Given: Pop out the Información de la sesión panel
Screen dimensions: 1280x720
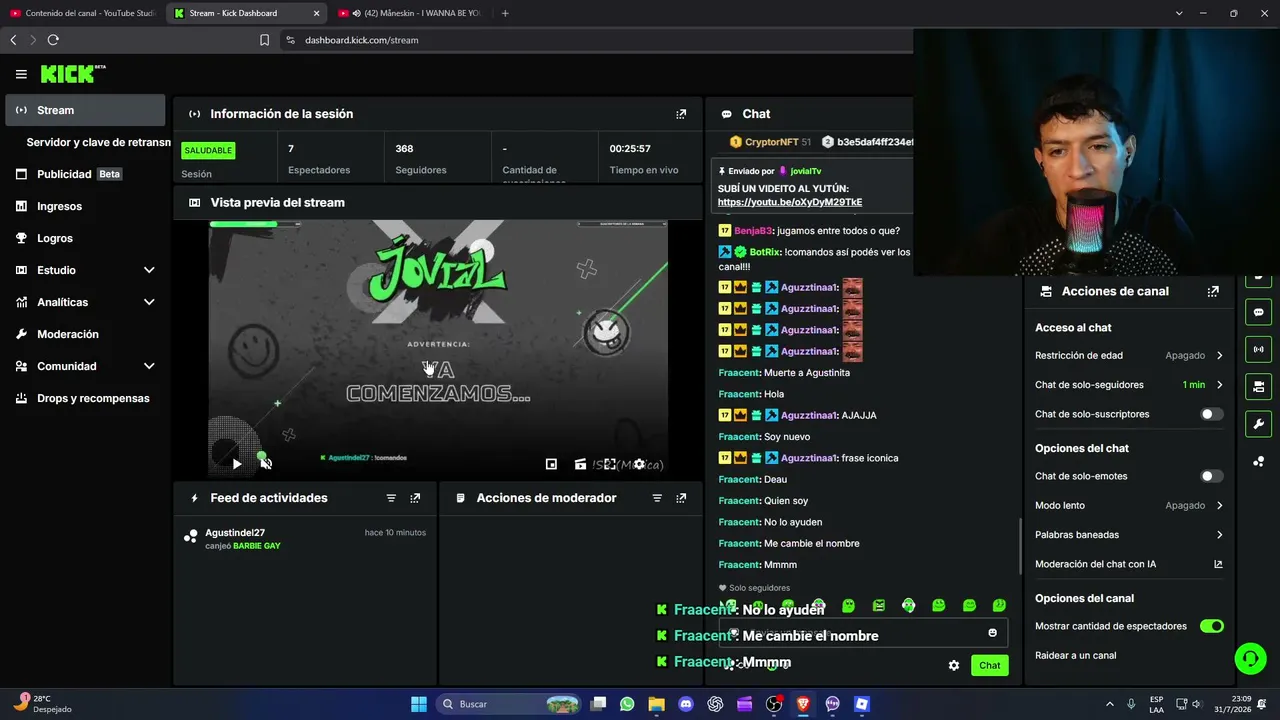Looking at the screenshot, I should pyautogui.click(x=681, y=114).
